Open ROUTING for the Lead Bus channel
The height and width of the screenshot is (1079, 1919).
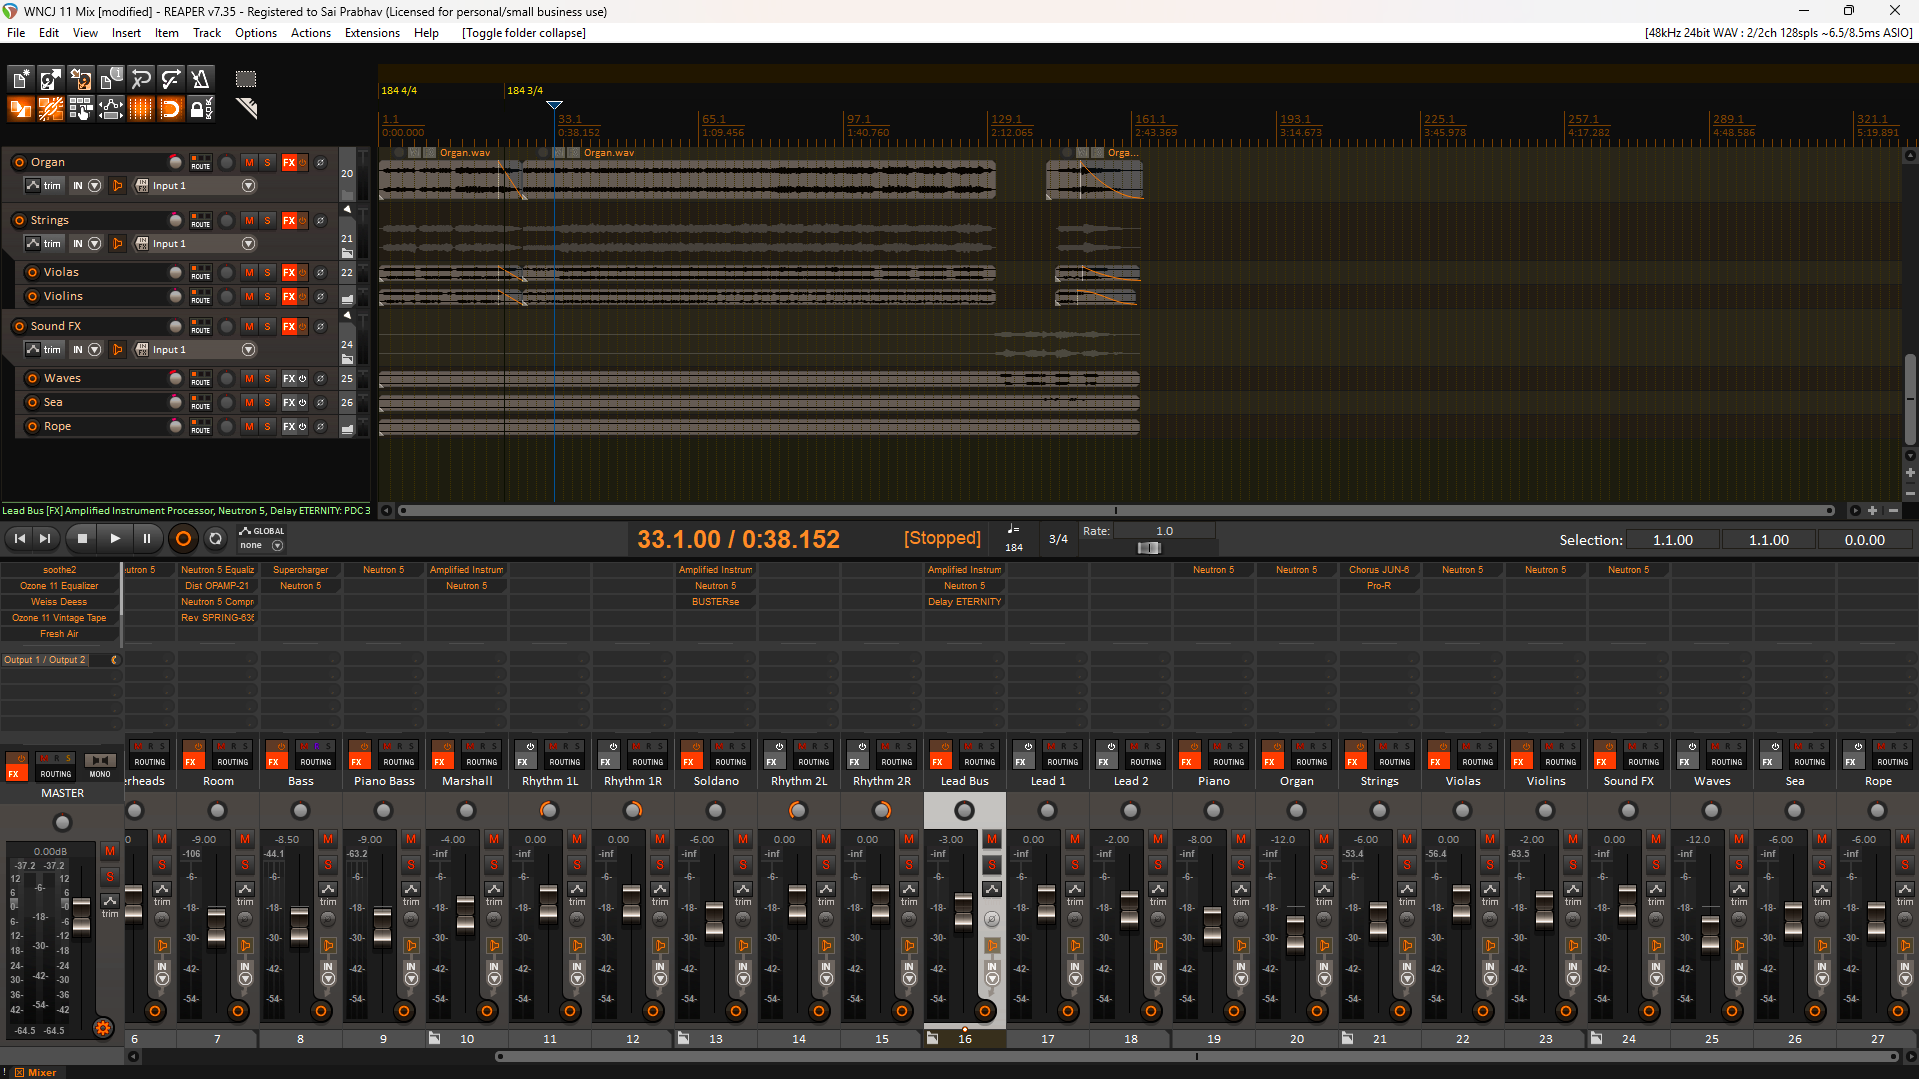click(x=979, y=762)
